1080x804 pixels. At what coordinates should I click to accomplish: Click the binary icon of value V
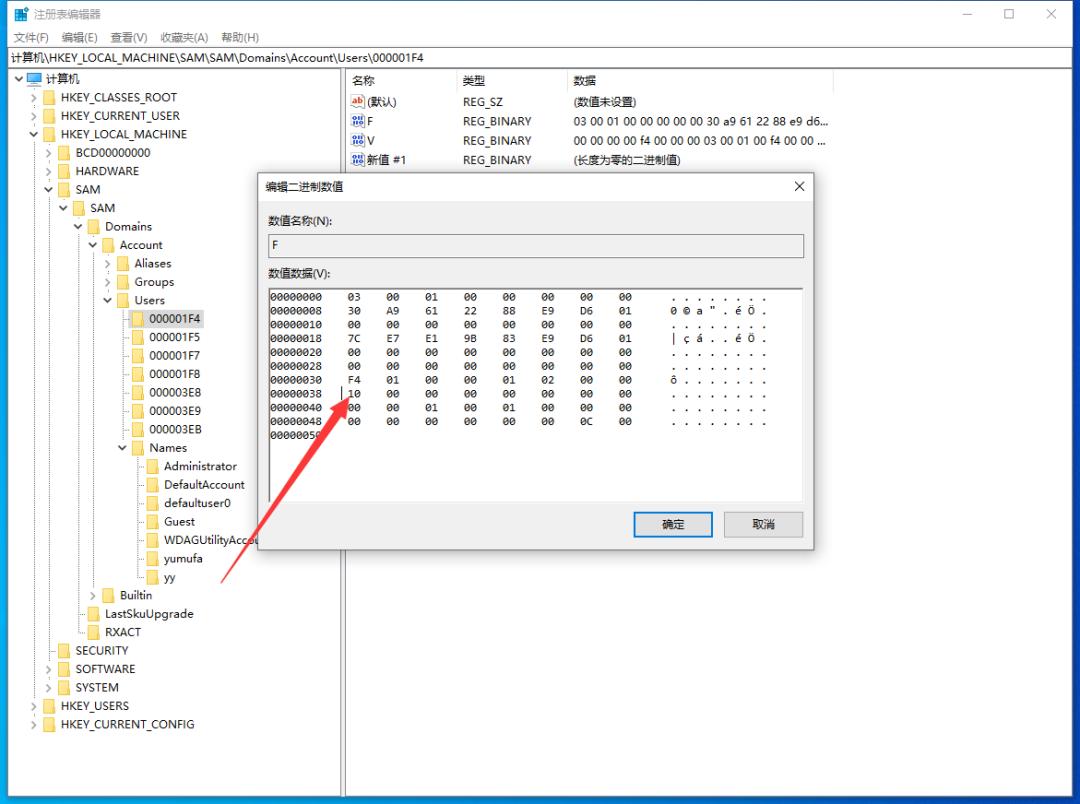358,140
